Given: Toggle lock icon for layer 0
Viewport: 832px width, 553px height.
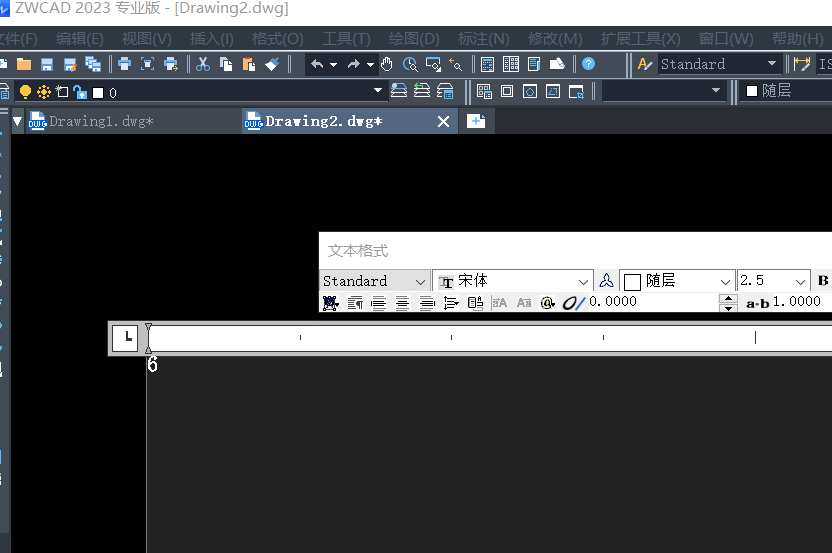Looking at the screenshot, I should click(x=80, y=92).
